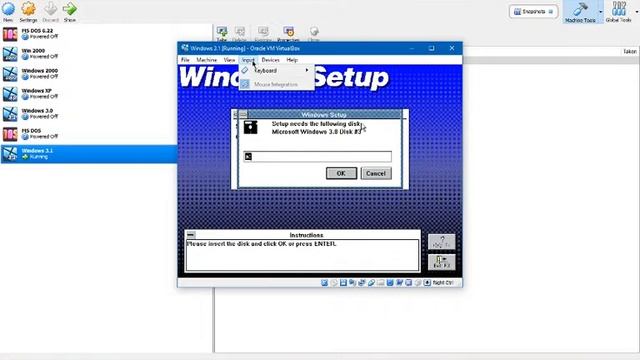The height and width of the screenshot is (360, 640).
Task: Click the green Show arrow icon
Action: tap(70, 9)
